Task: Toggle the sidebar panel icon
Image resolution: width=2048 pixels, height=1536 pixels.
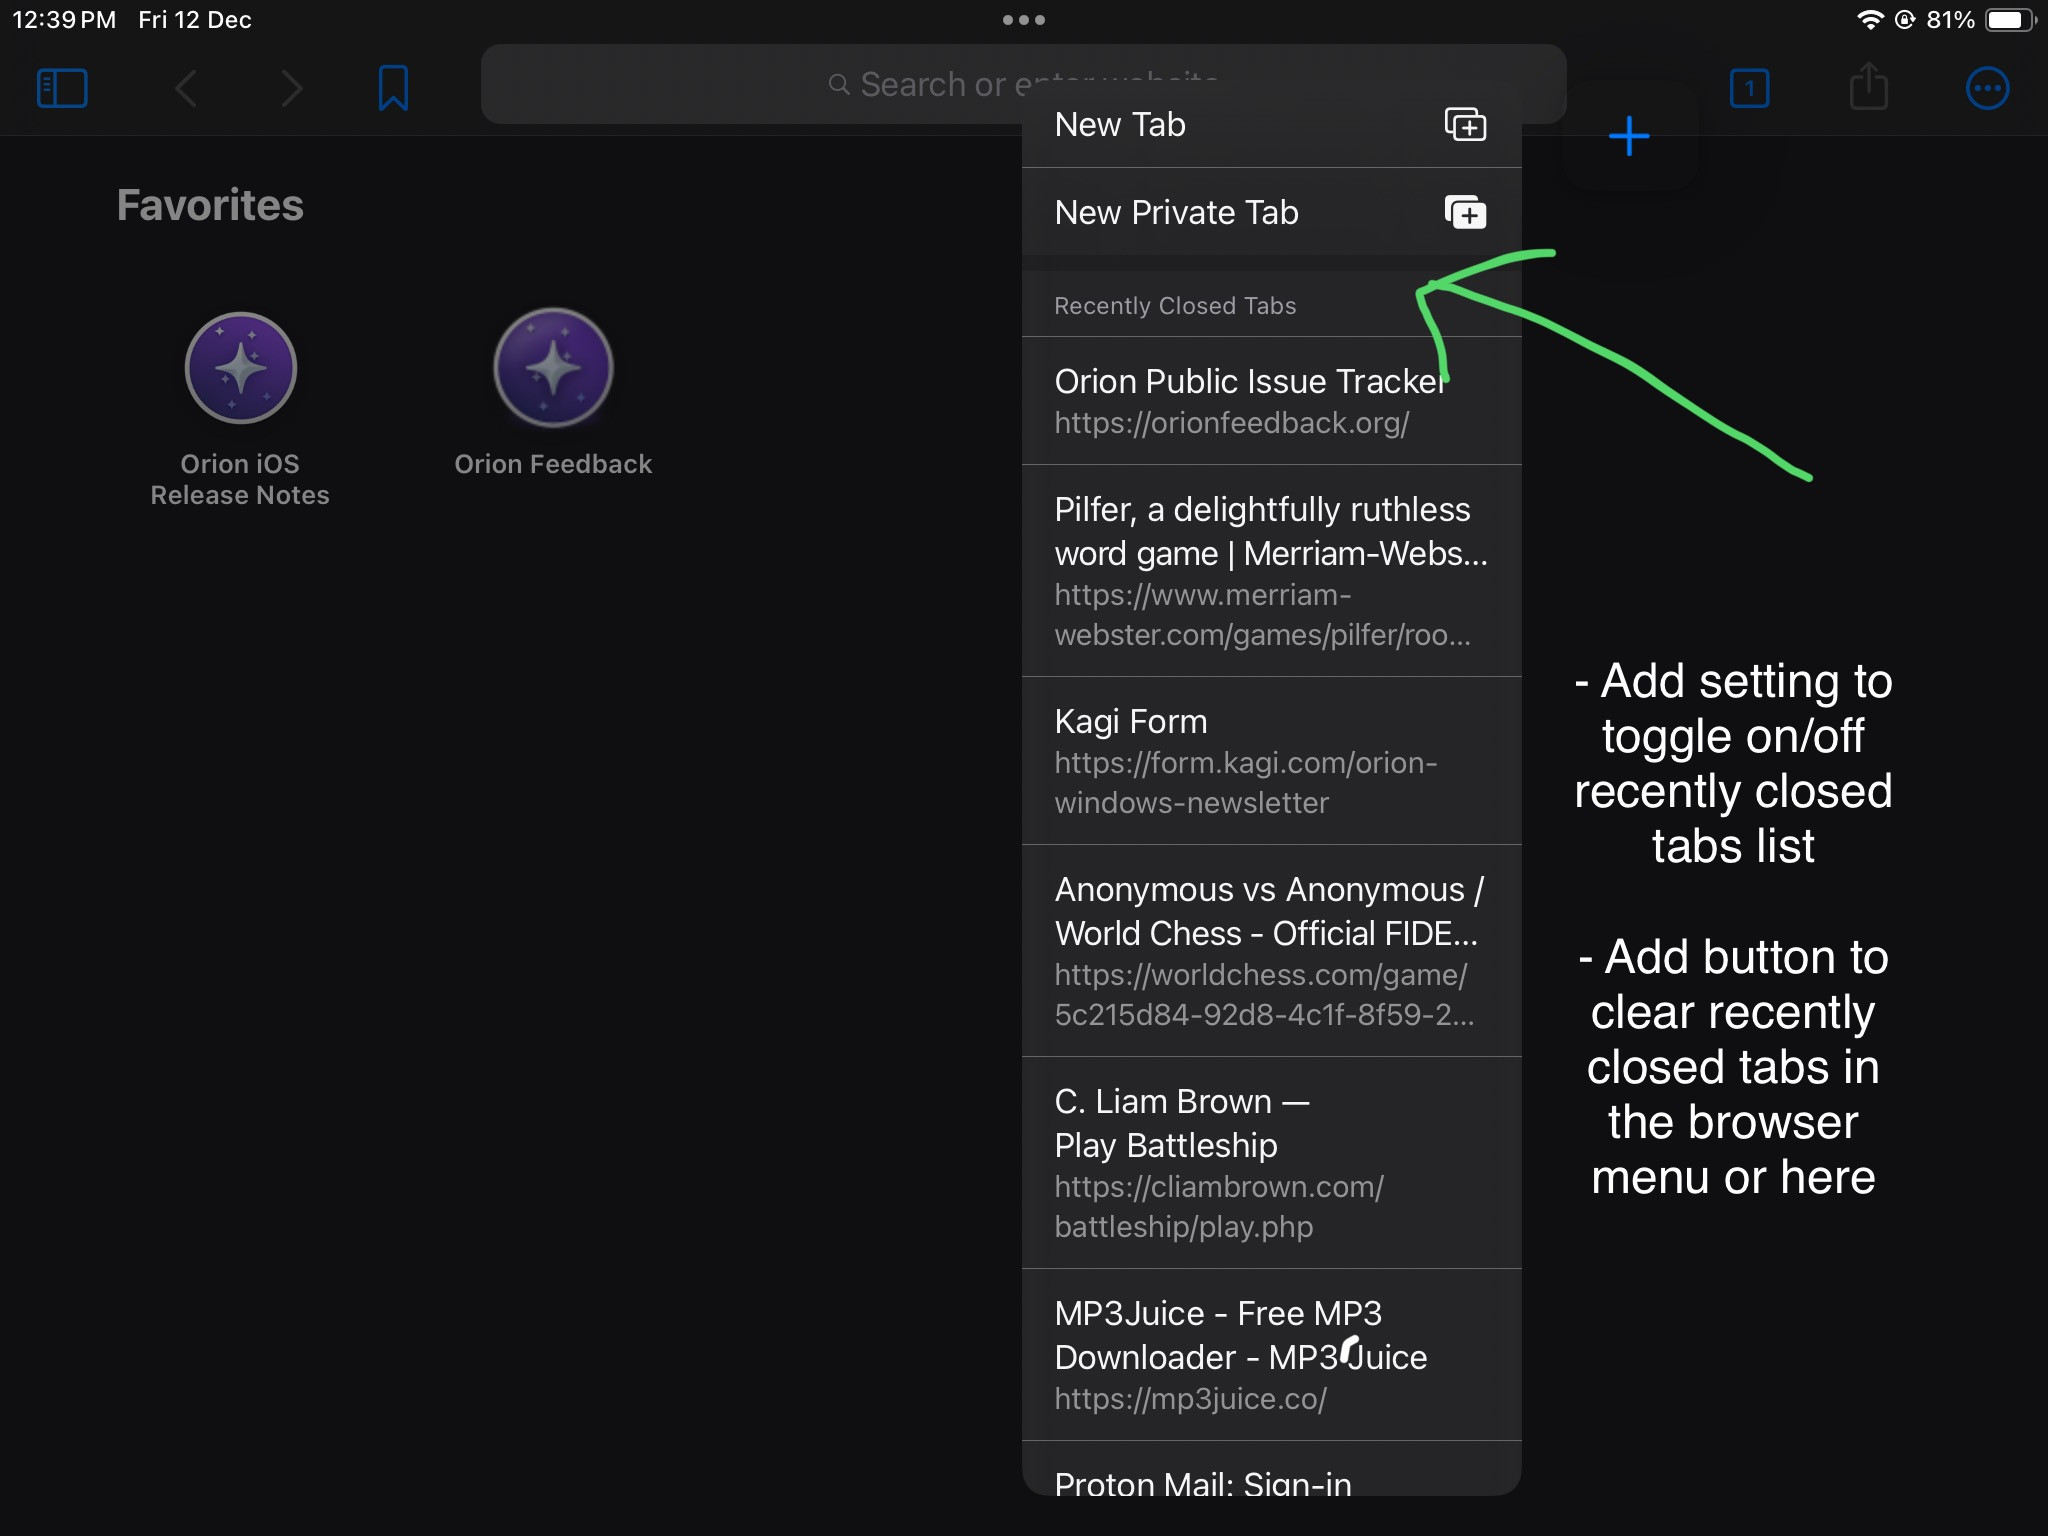Action: tap(62, 88)
